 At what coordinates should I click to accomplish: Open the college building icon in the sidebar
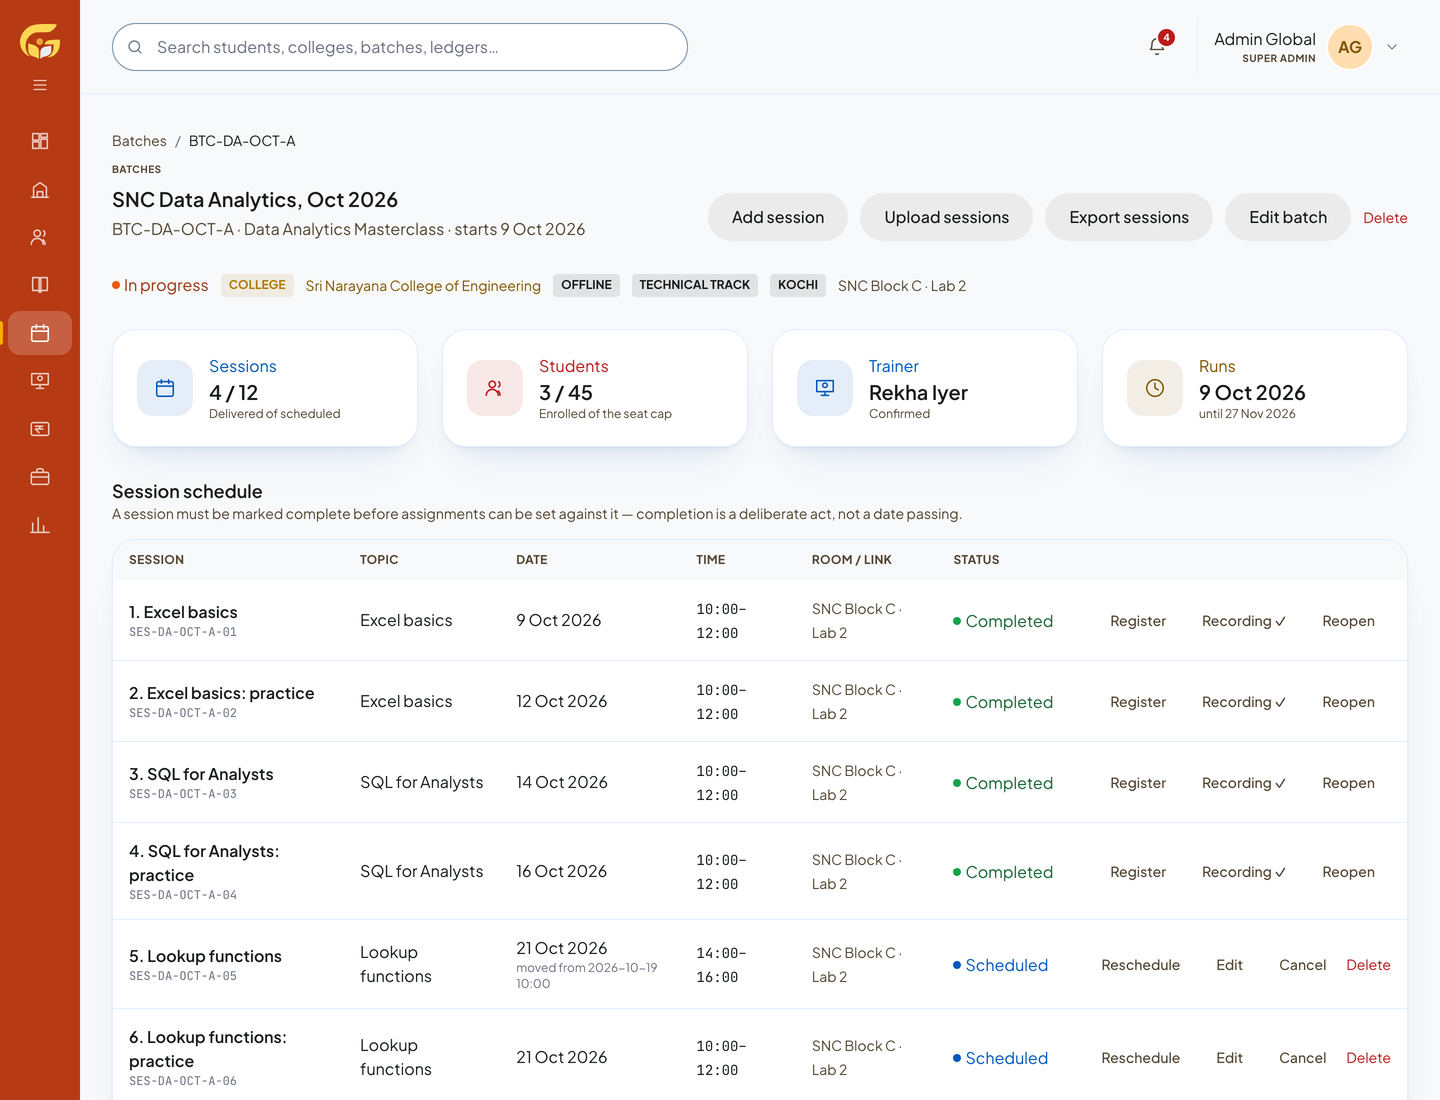(40, 189)
